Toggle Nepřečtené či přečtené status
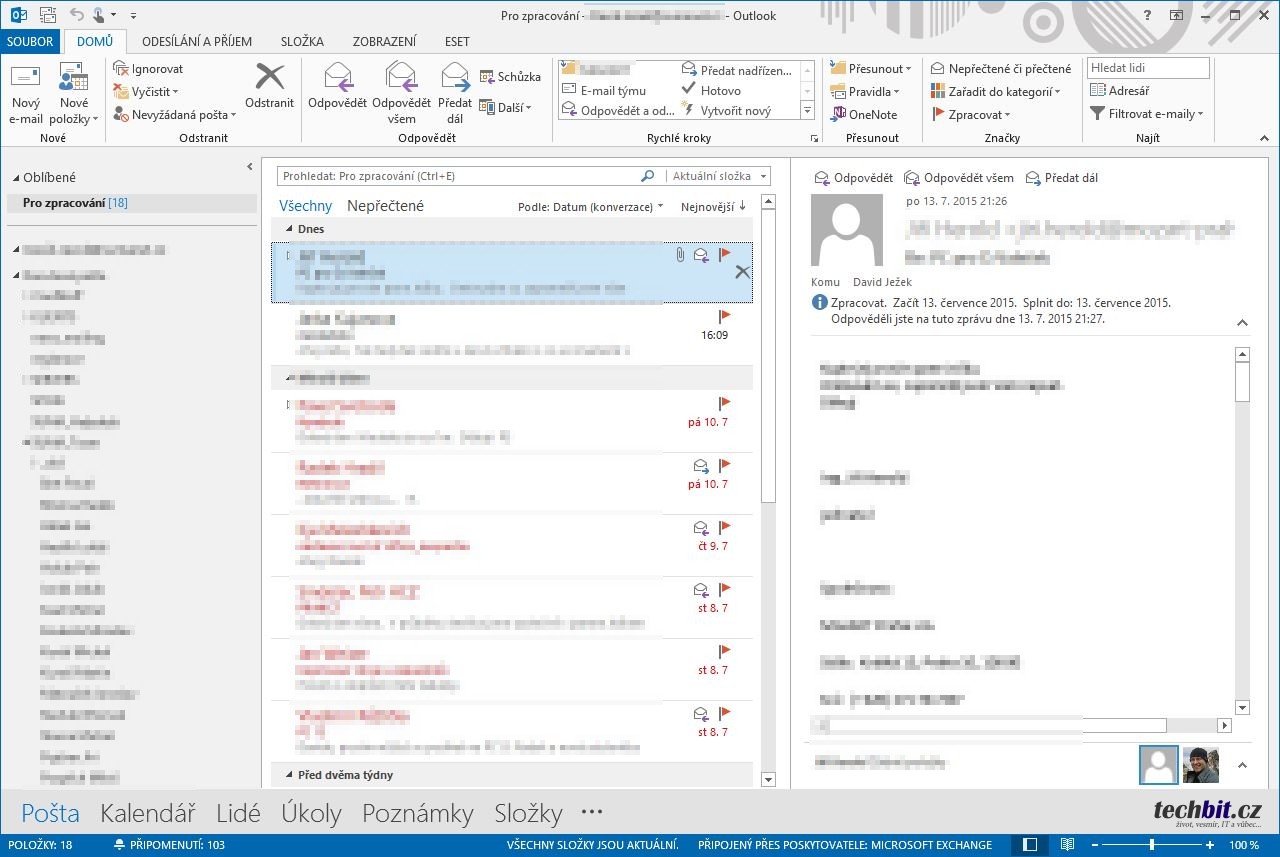1280x857 pixels. point(1001,69)
